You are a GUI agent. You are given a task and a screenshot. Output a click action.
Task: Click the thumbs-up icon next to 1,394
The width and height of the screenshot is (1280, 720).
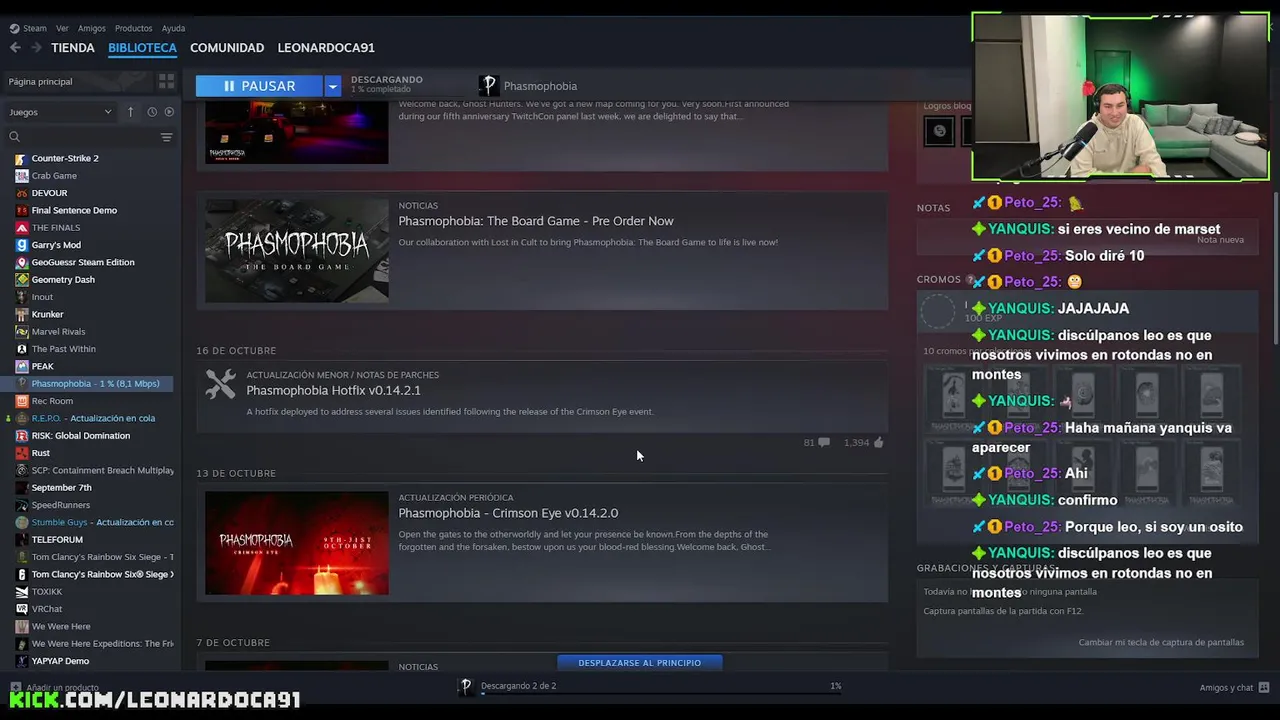pos(878,442)
